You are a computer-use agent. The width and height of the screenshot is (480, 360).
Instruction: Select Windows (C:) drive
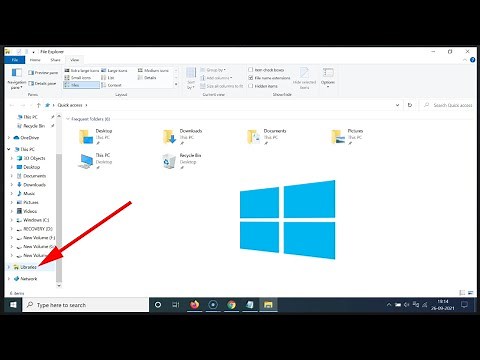click(33, 220)
